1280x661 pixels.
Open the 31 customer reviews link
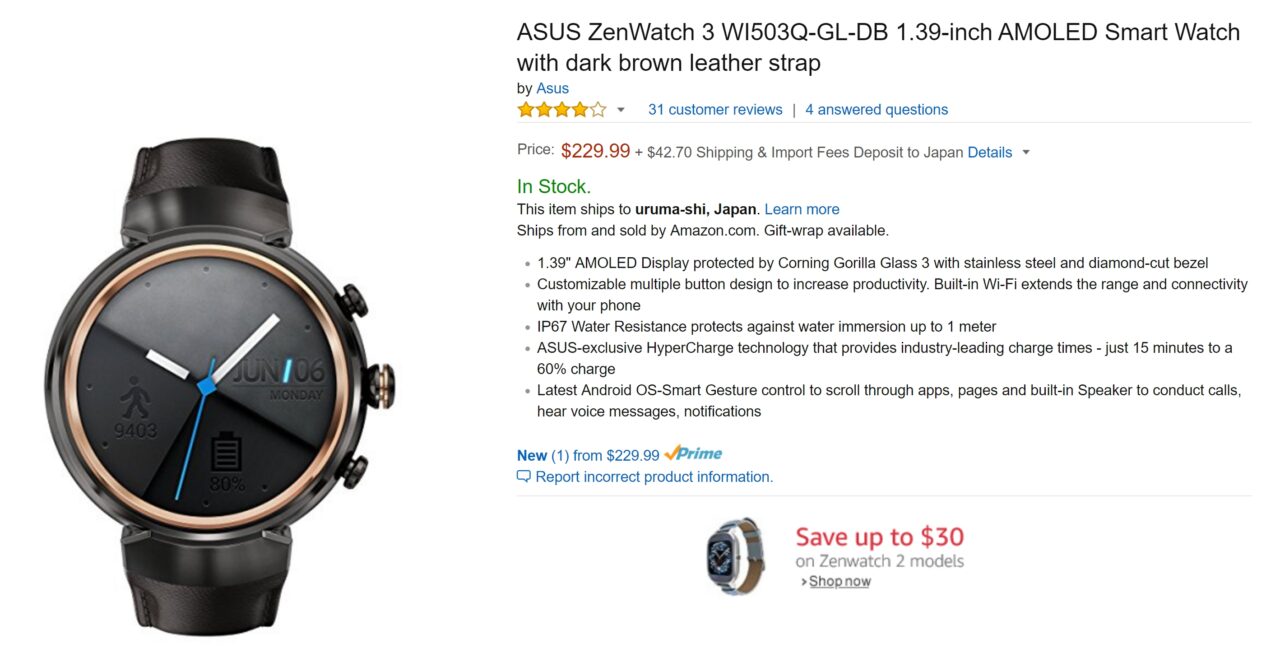(x=715, y=110)
